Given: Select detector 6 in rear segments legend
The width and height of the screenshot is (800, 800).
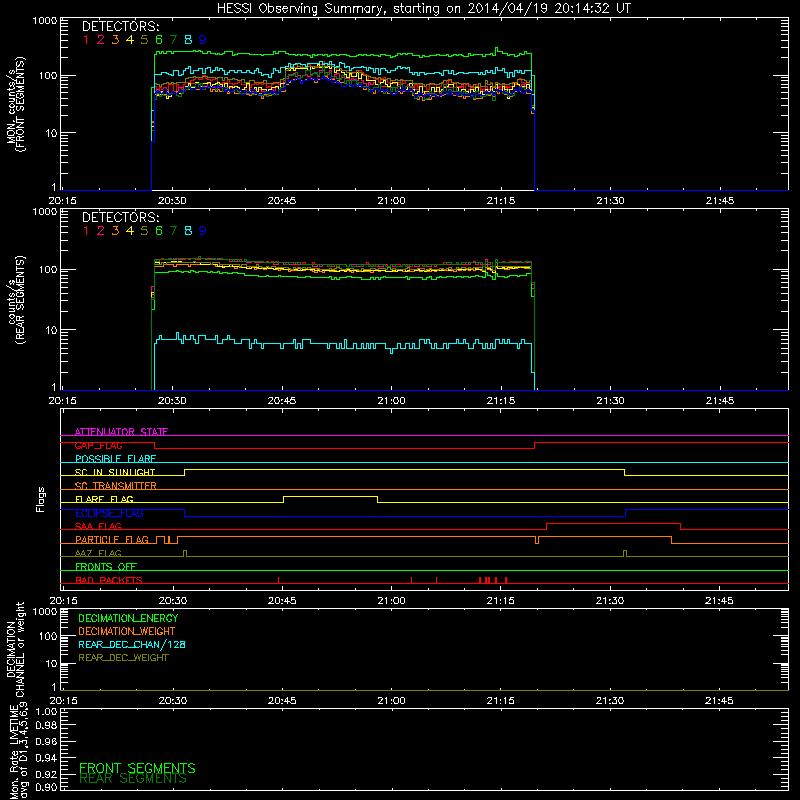Looking at the screenshot, I should click(159, 231).
